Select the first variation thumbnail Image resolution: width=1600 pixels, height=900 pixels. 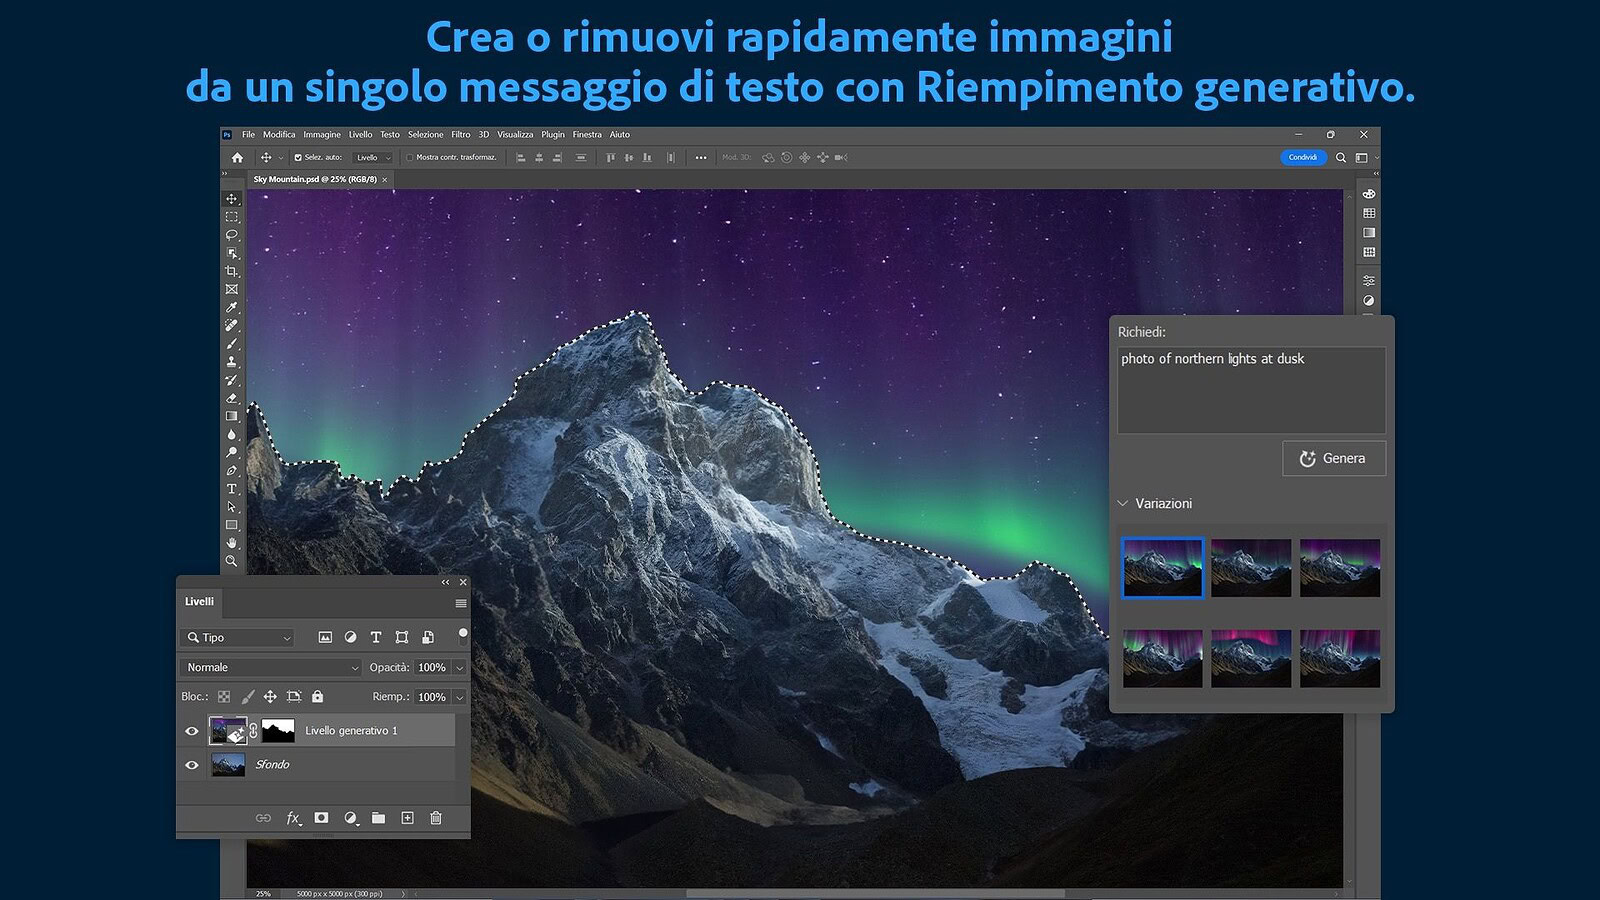[x=1163, y=568]
